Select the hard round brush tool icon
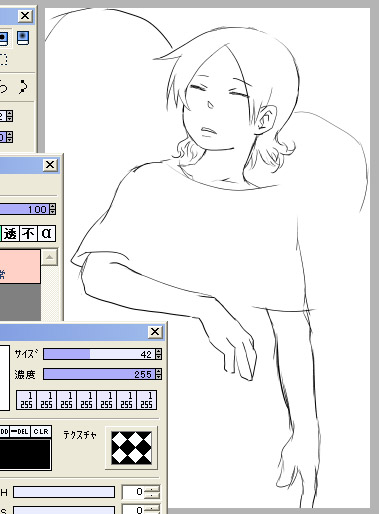Screen dimensions: 379x514 (3, 38)
